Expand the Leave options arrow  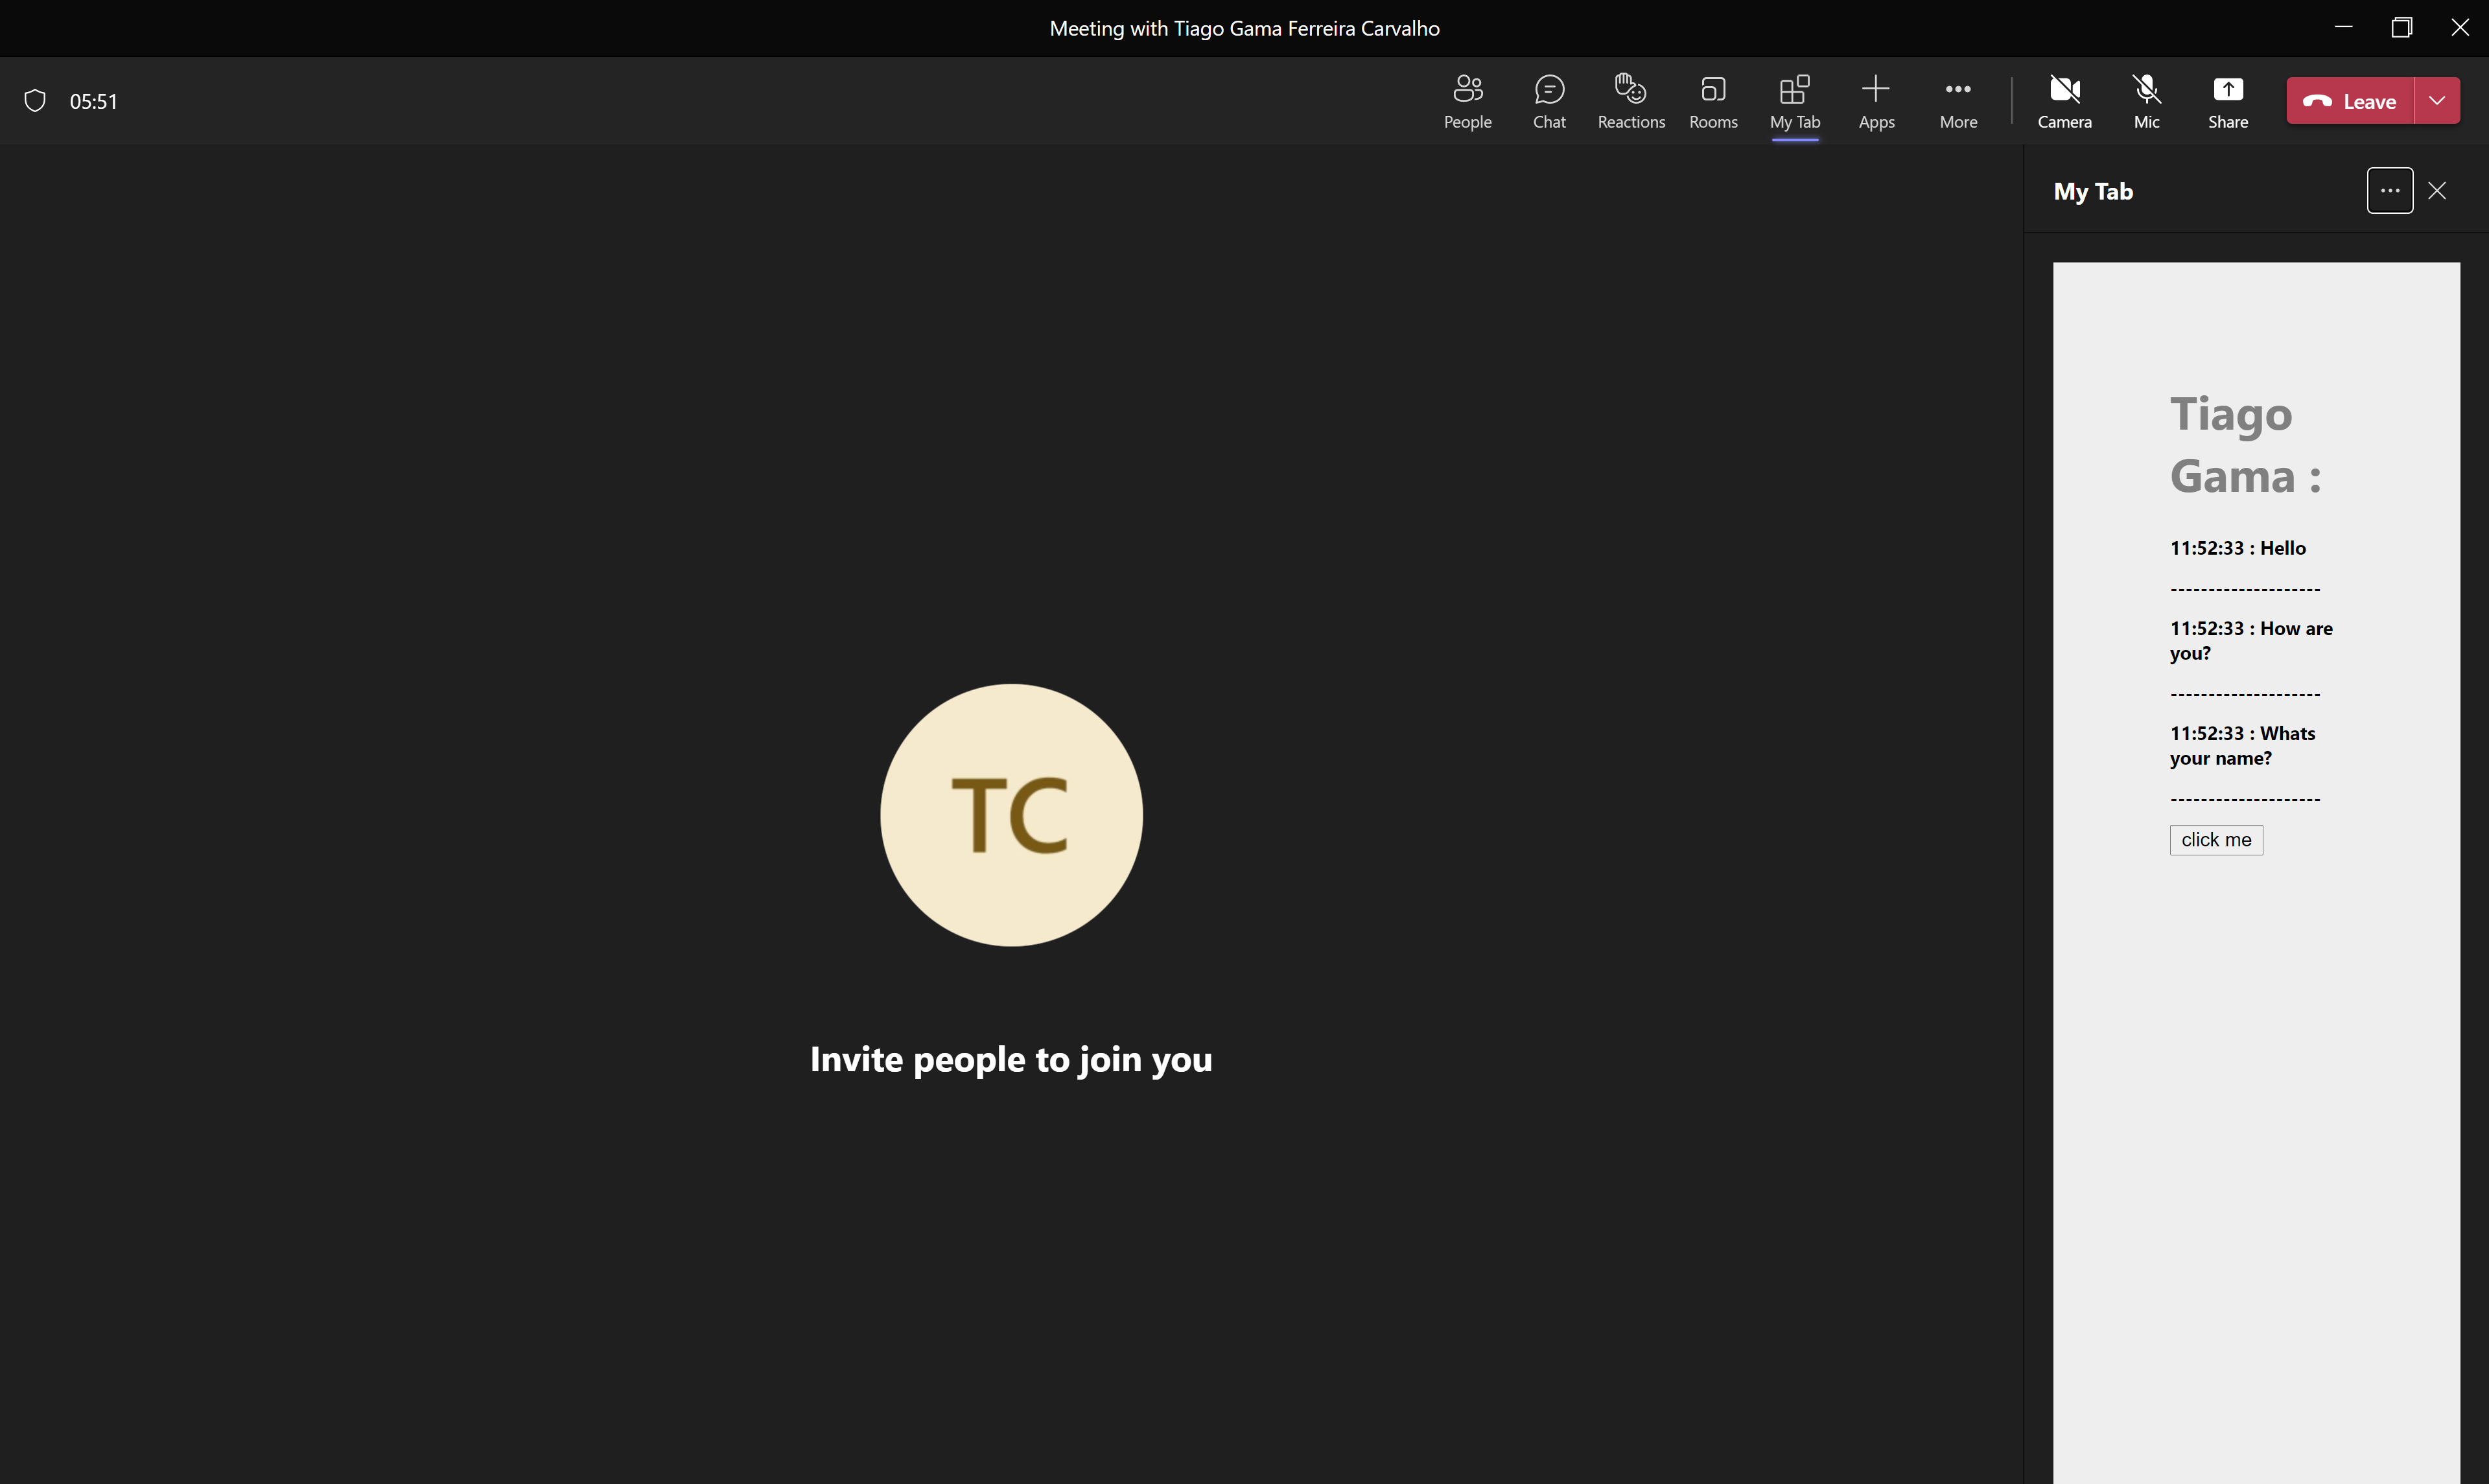[2437, 101]
